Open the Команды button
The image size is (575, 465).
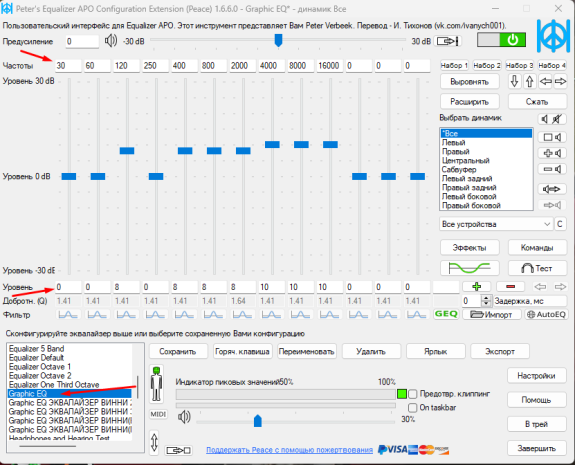click(x=537, y=248)
